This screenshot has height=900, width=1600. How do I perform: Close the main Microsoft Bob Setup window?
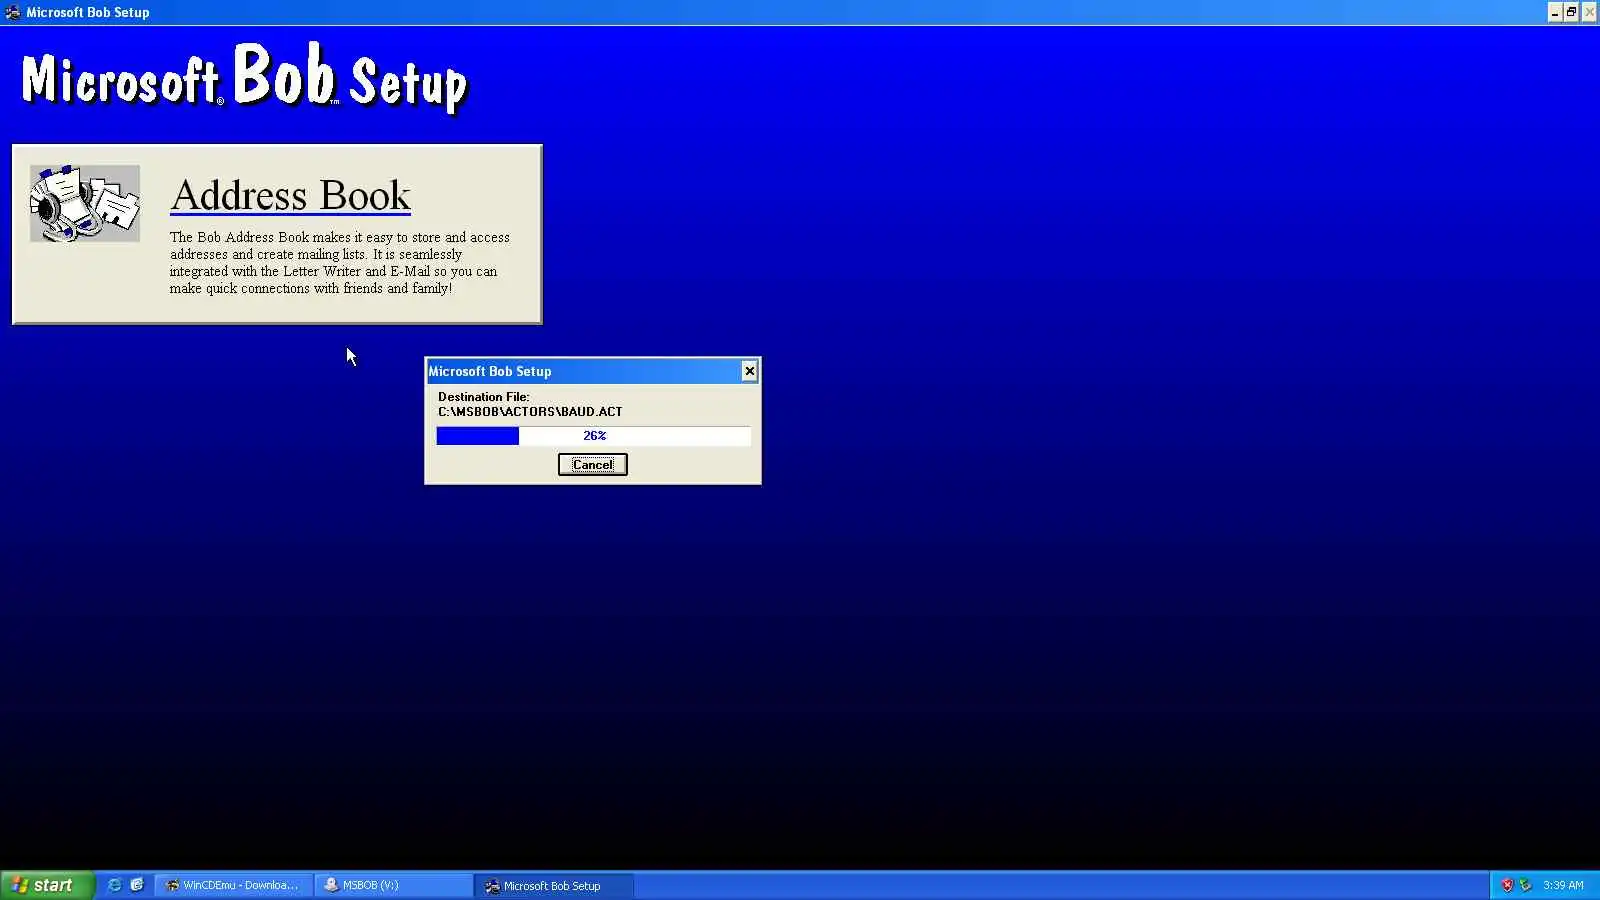[1589, 12]
